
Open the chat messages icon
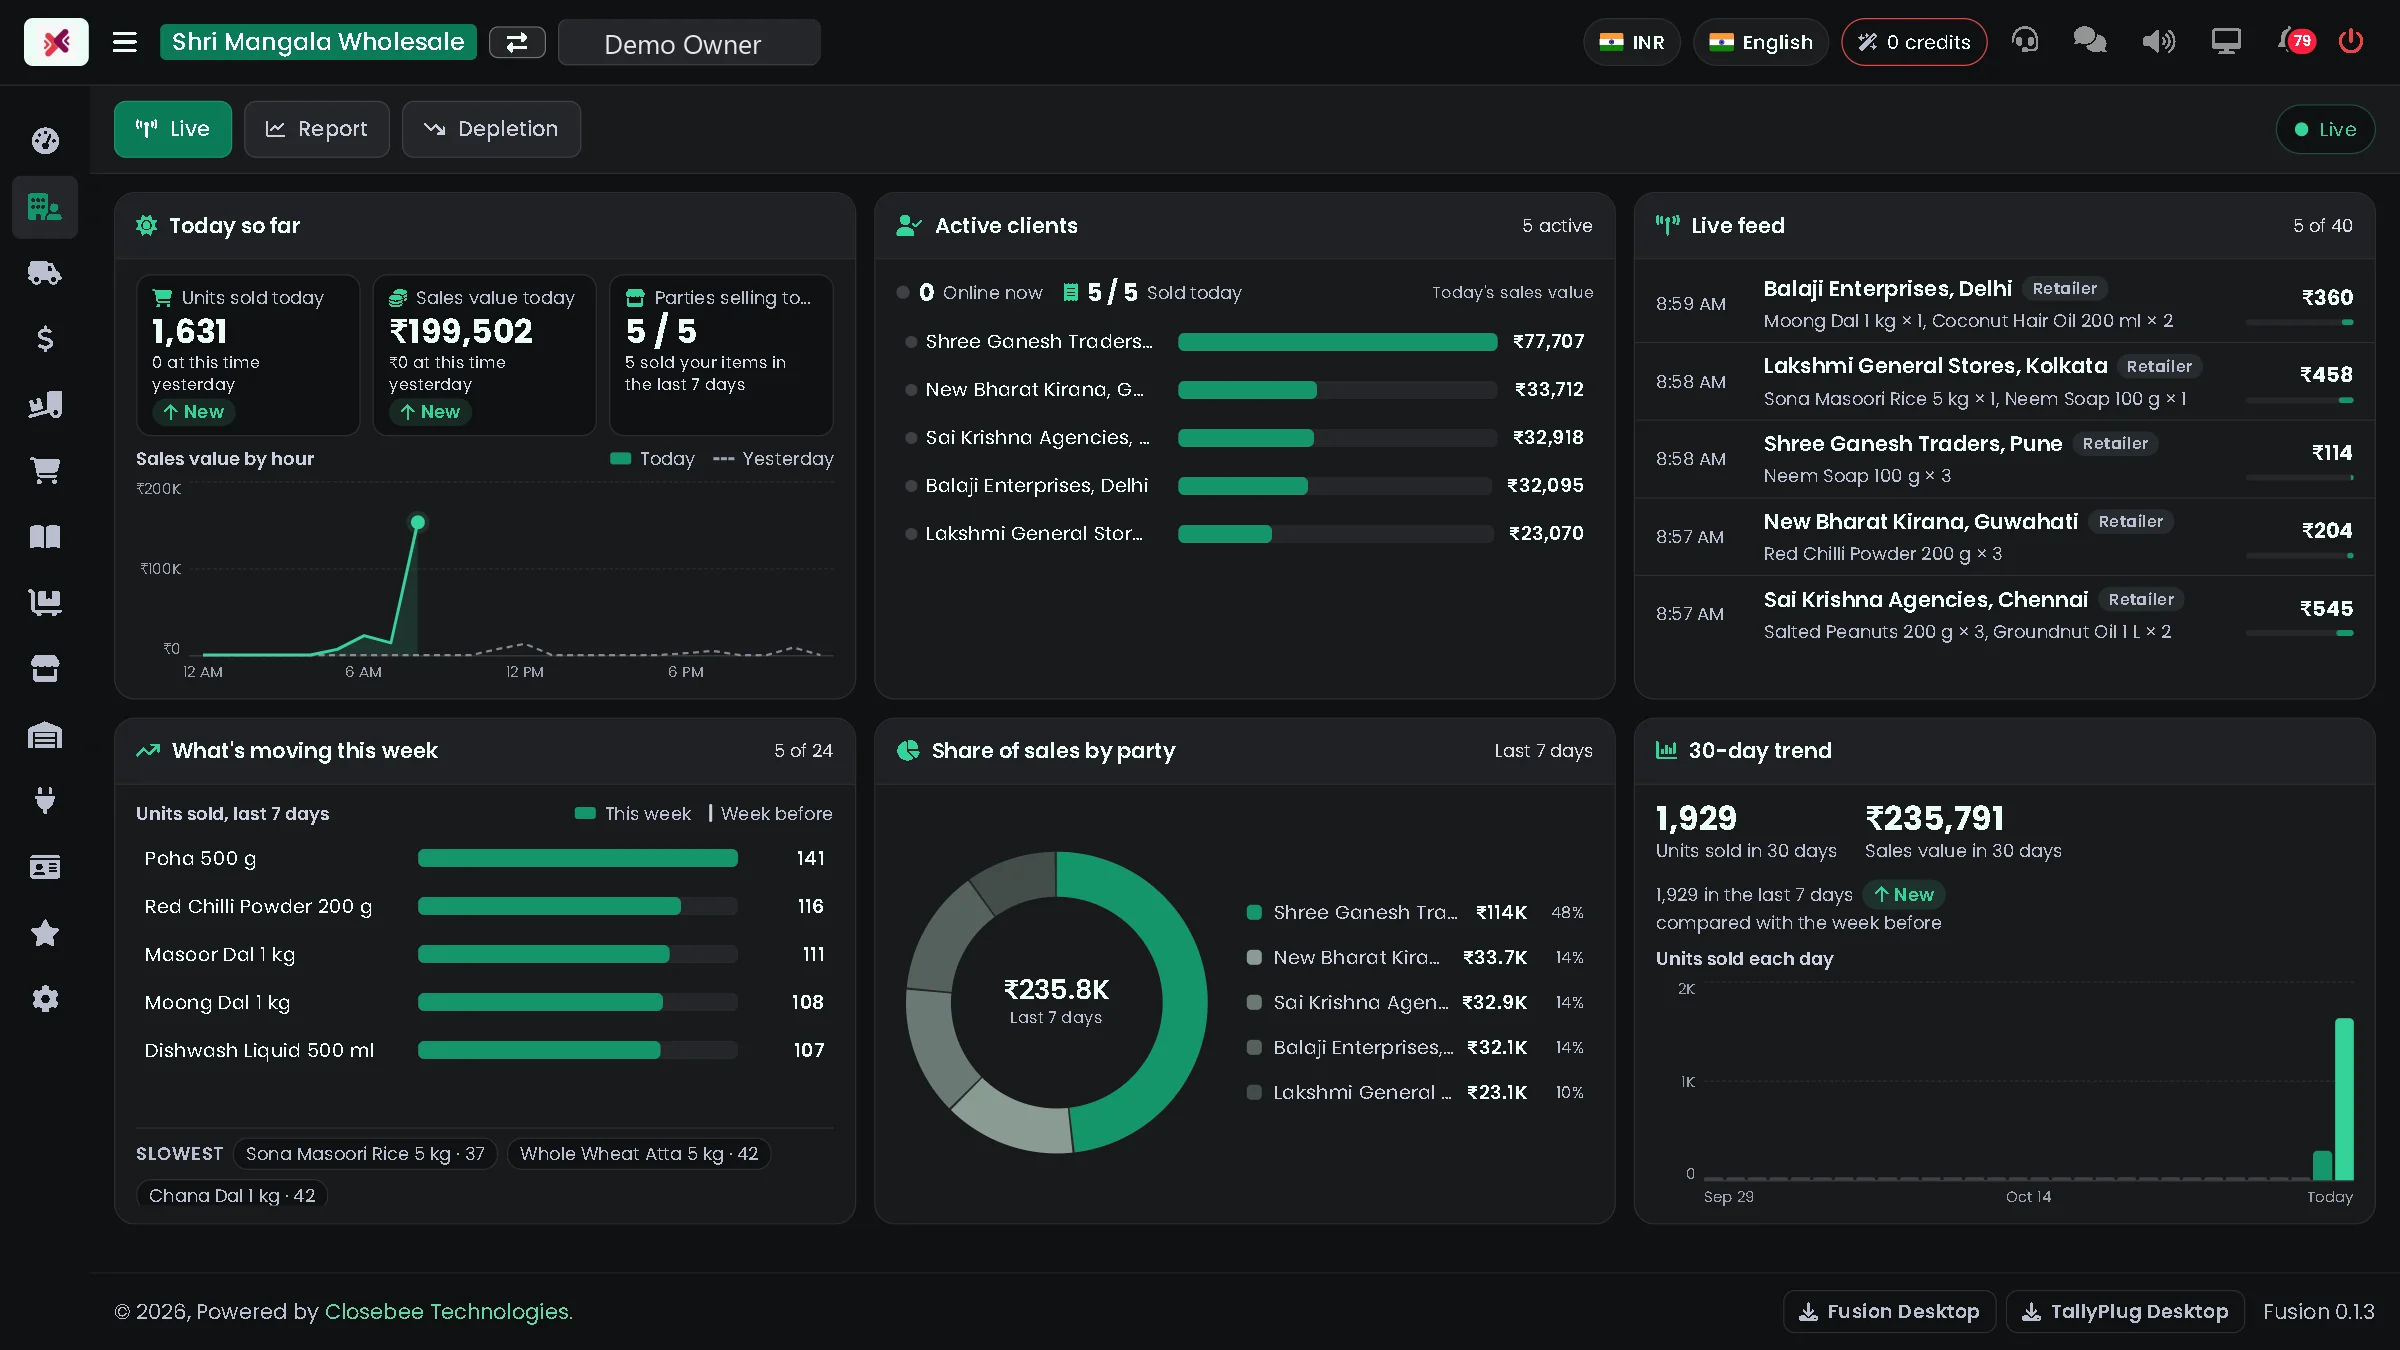coord(2090,41)
